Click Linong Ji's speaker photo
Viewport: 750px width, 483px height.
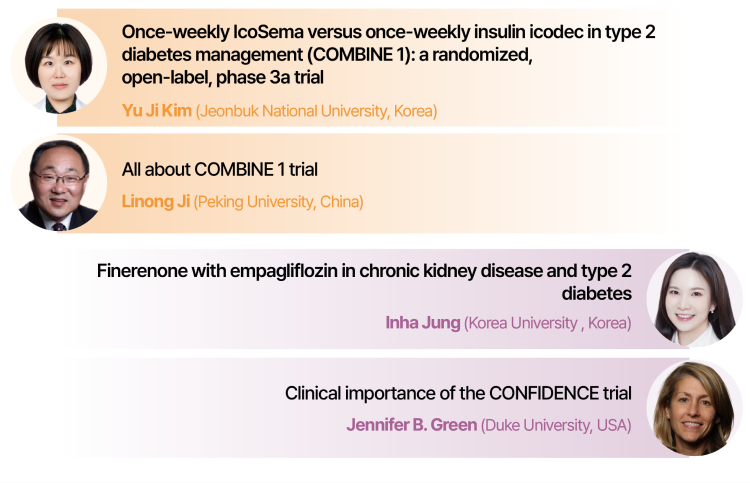point(58,184)
